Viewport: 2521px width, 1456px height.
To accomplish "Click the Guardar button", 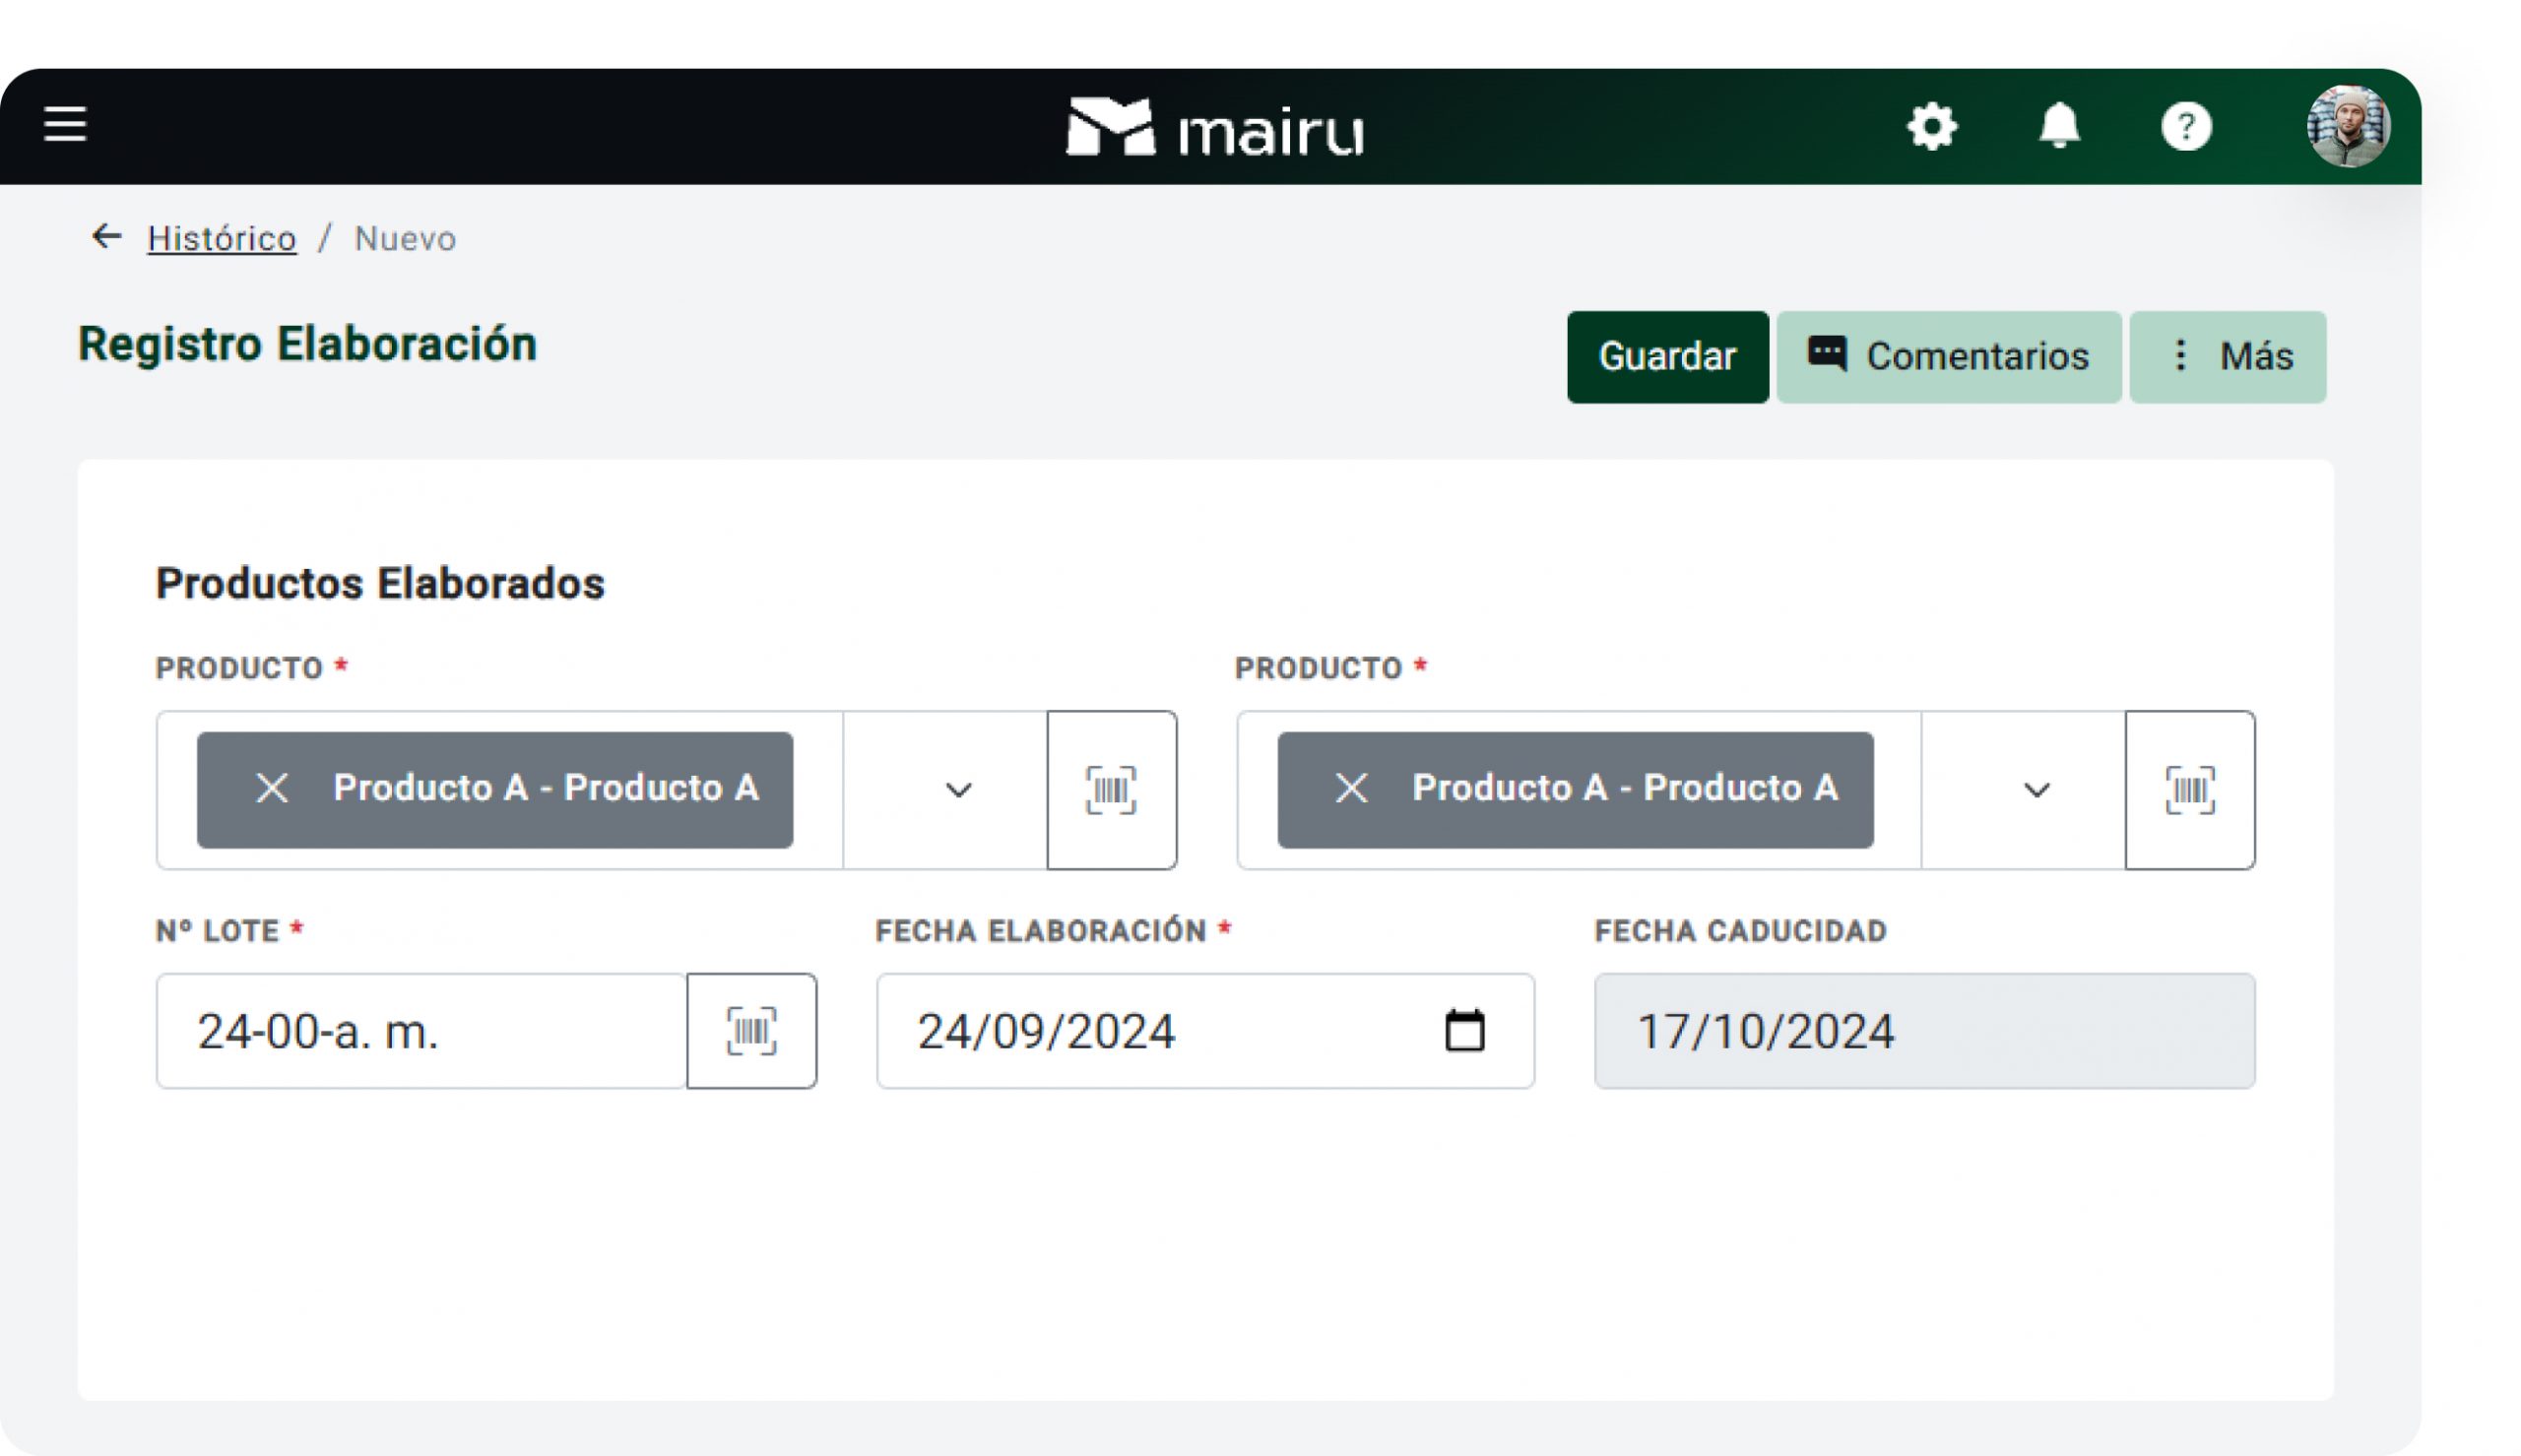I will [x=1667, y=357].
